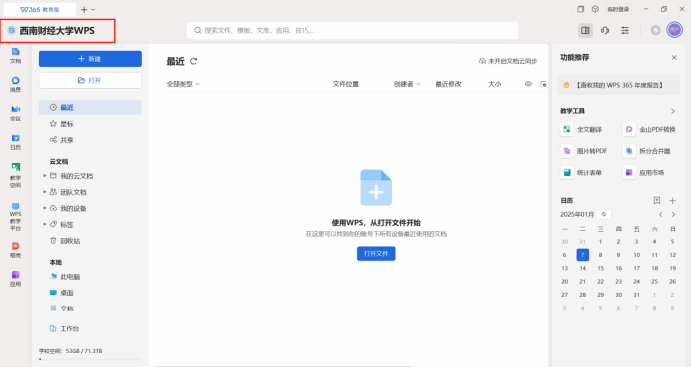Open 应用市场 from teaching tools

(x=644, y=173)
